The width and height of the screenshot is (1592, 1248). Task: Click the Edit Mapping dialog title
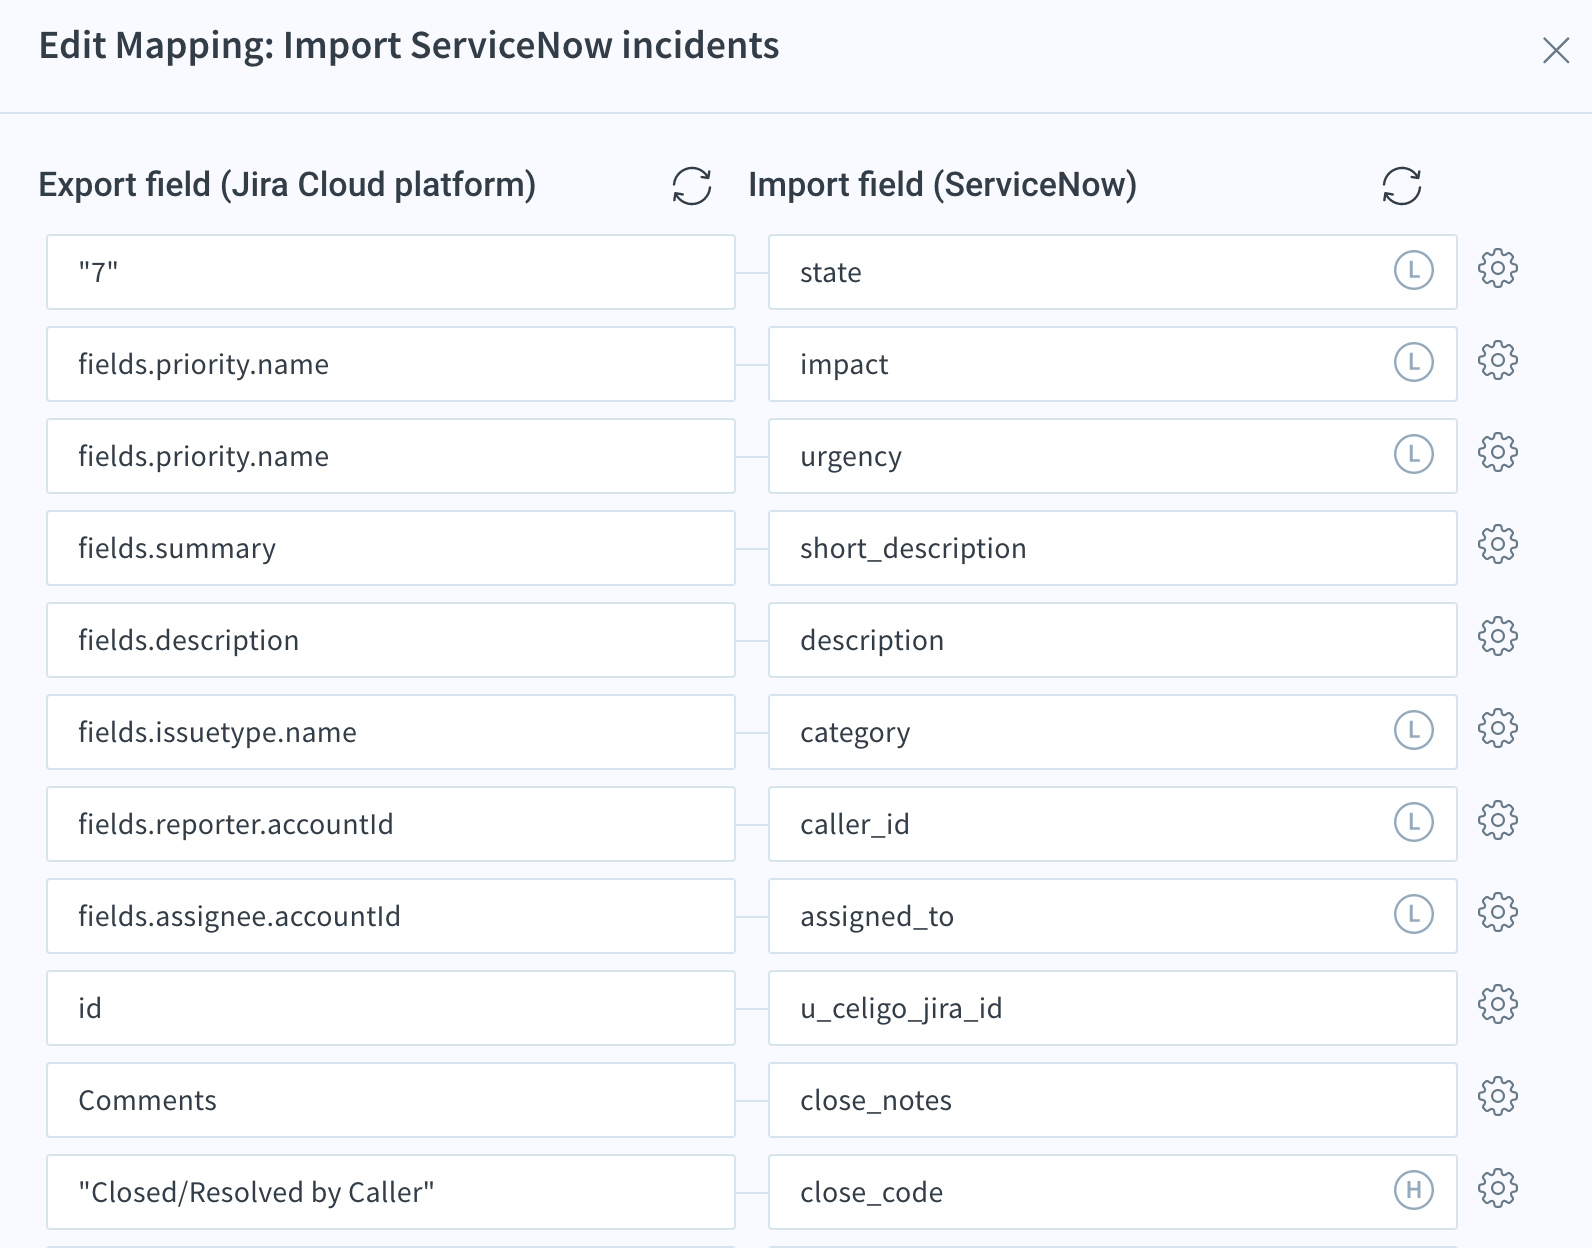click(x=409, y=46)
